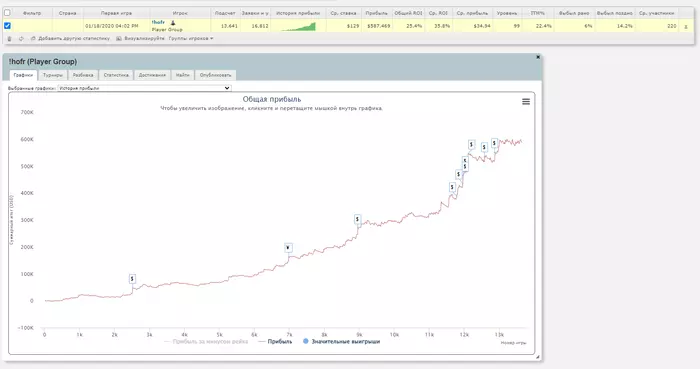The height and width of the screenshot is (369, 700).
Task: Open the 'Статистика' tab
Action: [x=116, y=75]
